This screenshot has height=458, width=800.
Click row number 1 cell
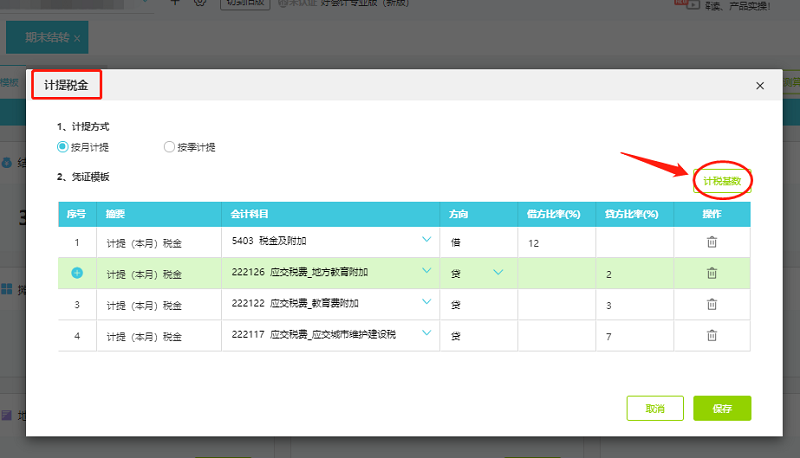click(77, 243)
